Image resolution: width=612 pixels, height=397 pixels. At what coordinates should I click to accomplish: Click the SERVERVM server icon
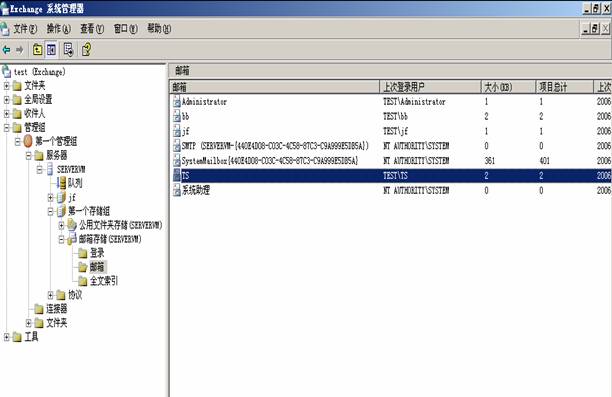pos(50,169)
